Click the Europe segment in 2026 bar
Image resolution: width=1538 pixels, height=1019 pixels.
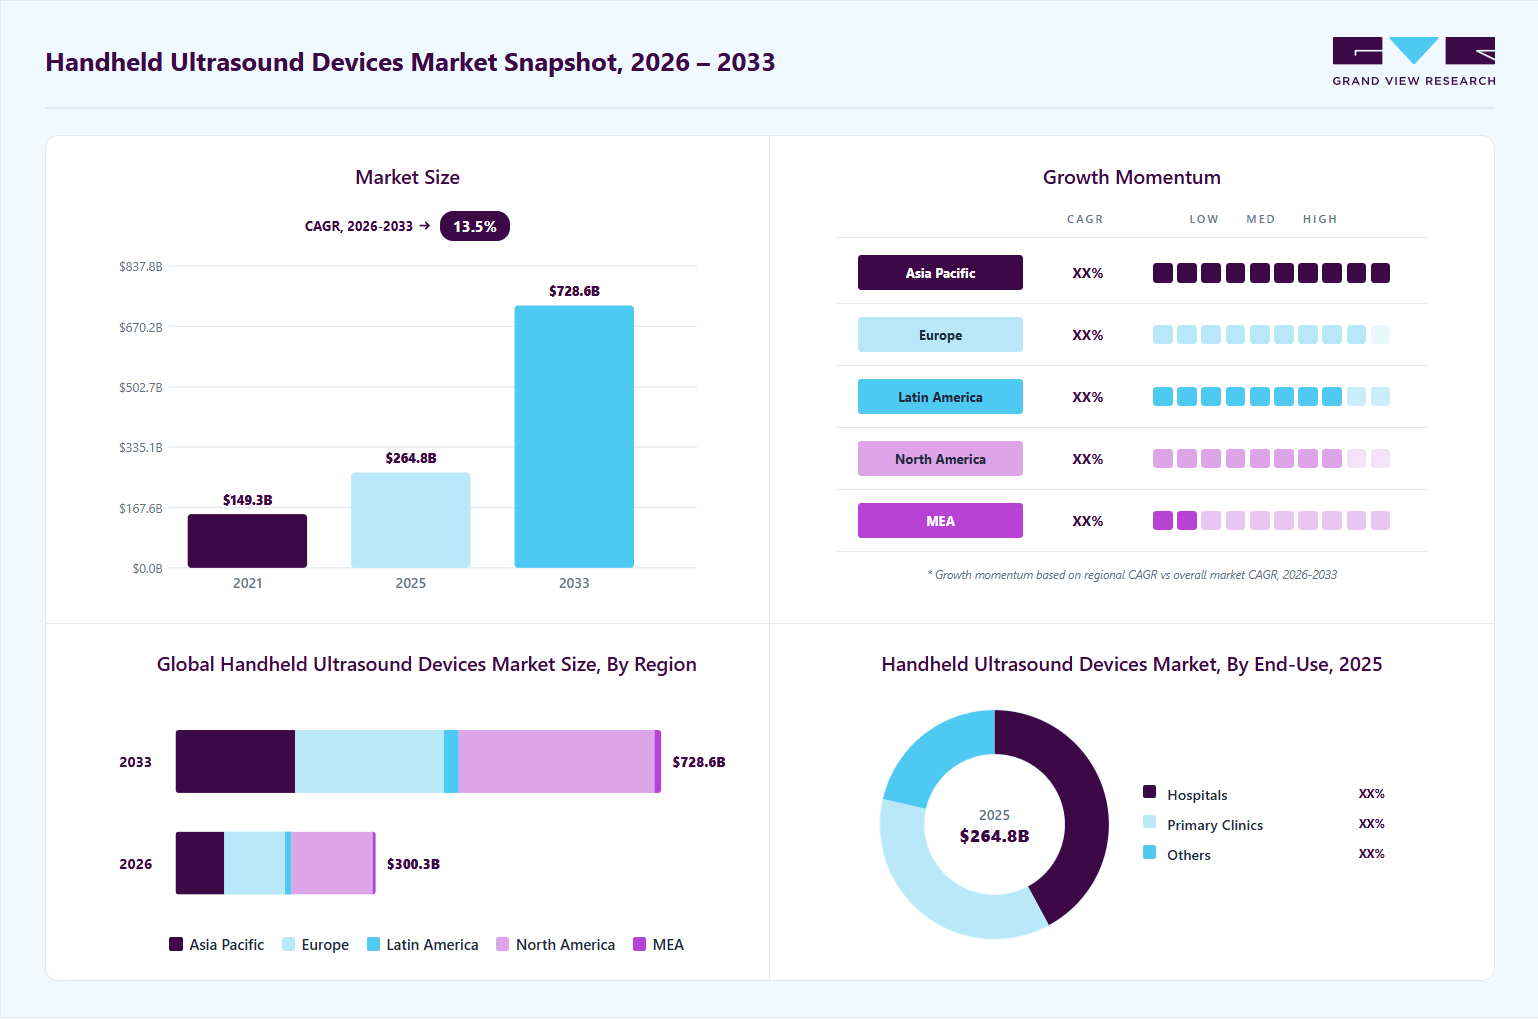tap(254, 863)
